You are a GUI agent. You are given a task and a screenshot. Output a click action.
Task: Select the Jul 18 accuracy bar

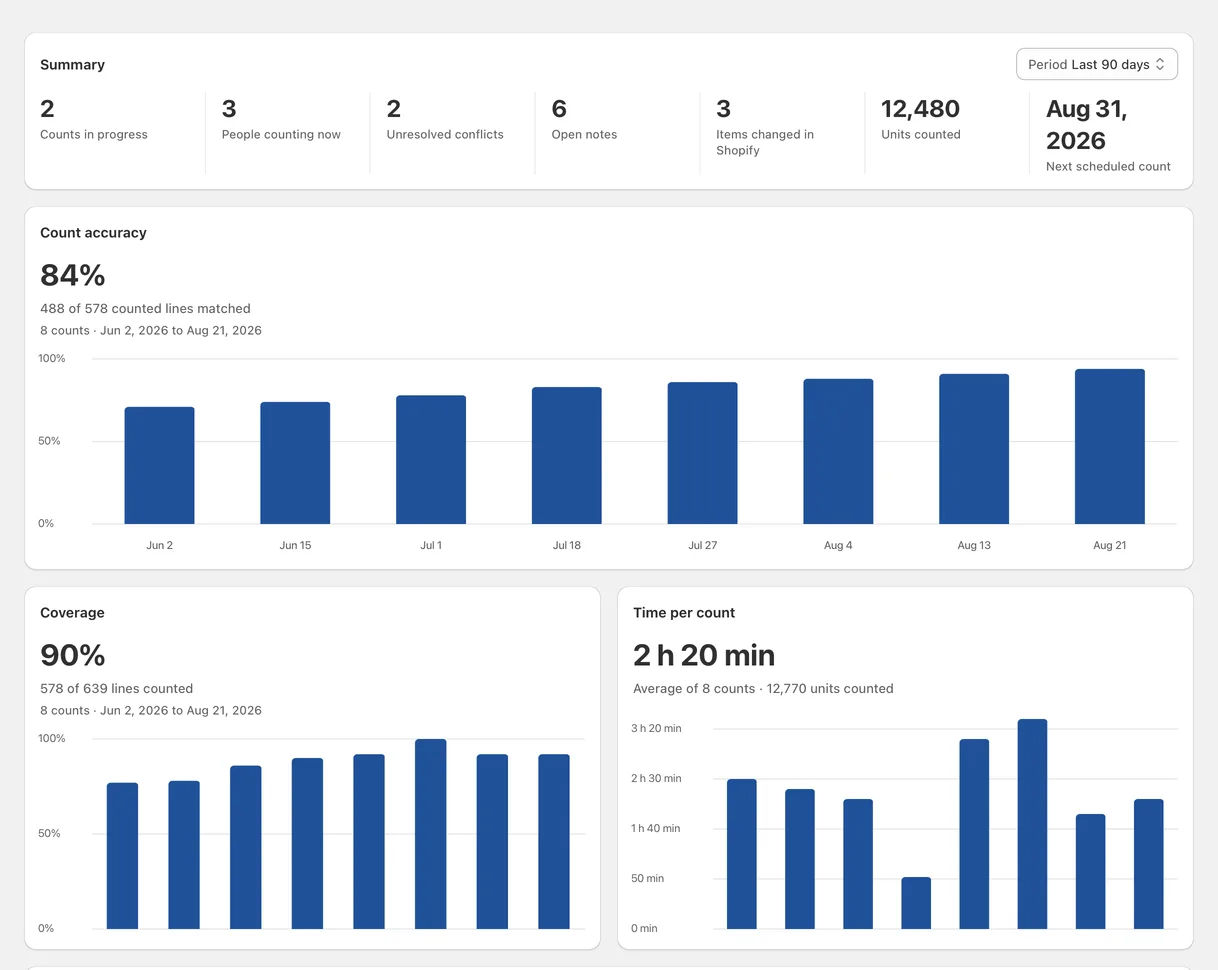pyautogui.click(x=567, y=456)
